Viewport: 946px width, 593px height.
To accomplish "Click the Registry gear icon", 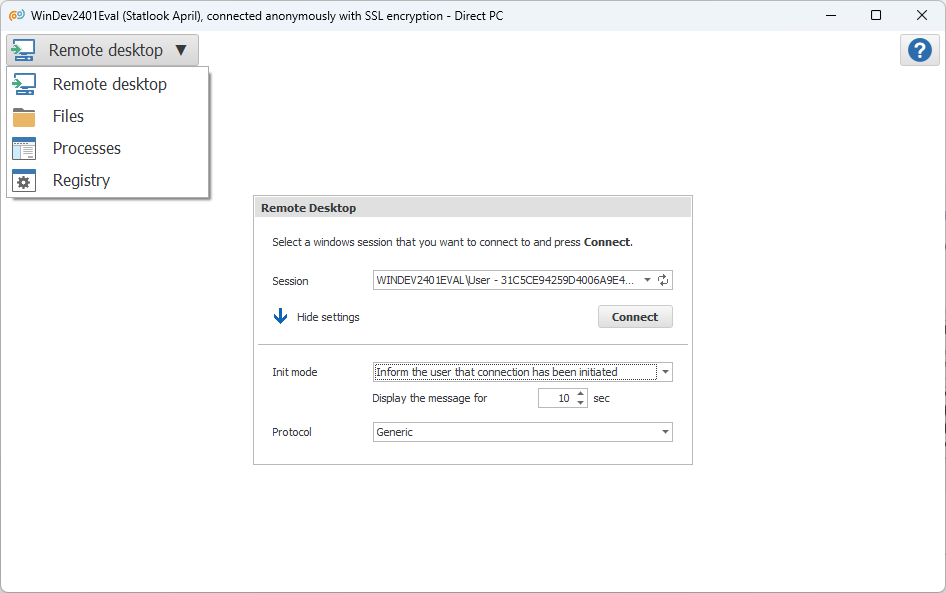I will click(24, 181).
